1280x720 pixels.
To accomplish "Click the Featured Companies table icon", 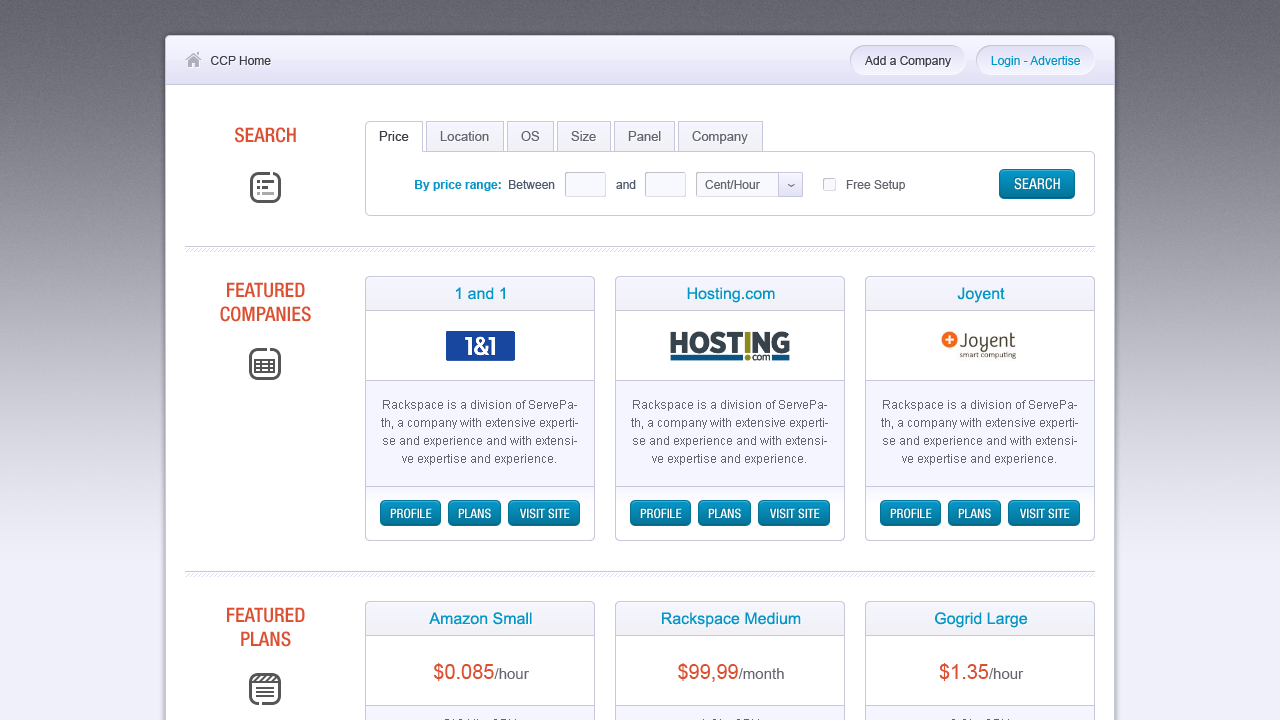I will (265, 364).
